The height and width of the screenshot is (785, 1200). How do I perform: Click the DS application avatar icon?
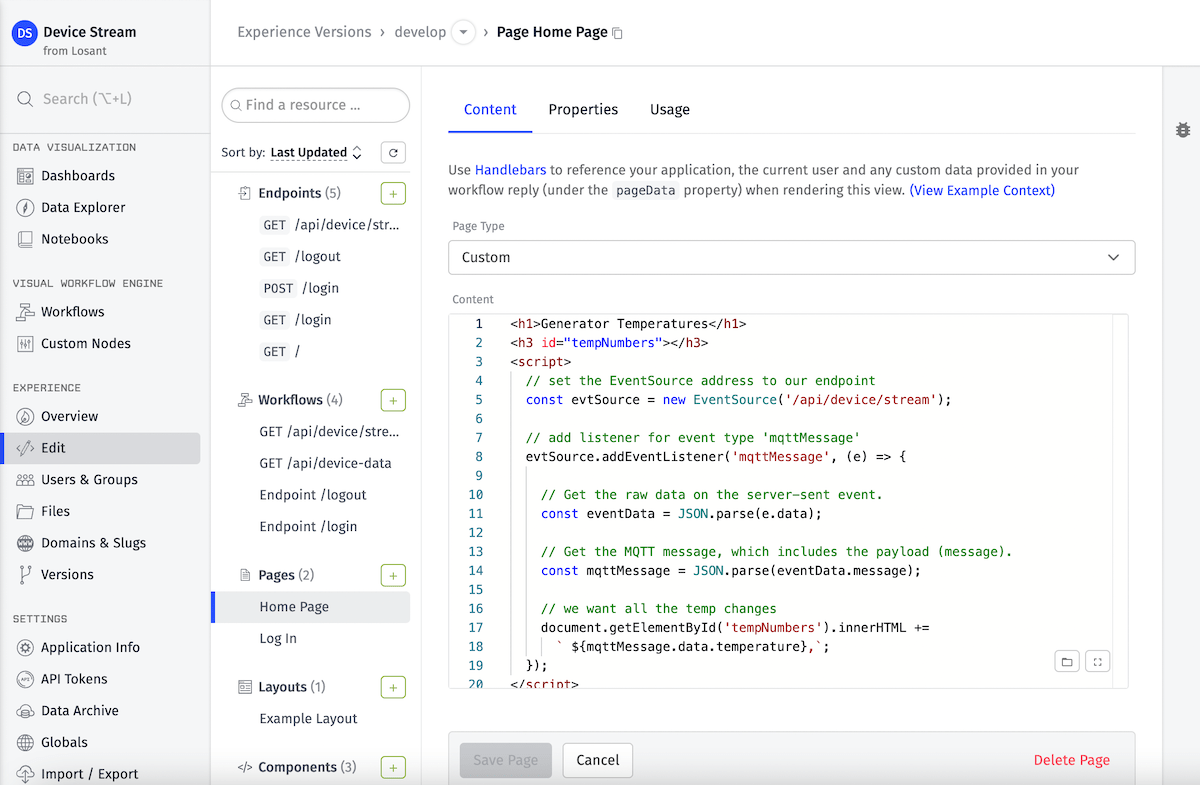[x=24, y=32]
